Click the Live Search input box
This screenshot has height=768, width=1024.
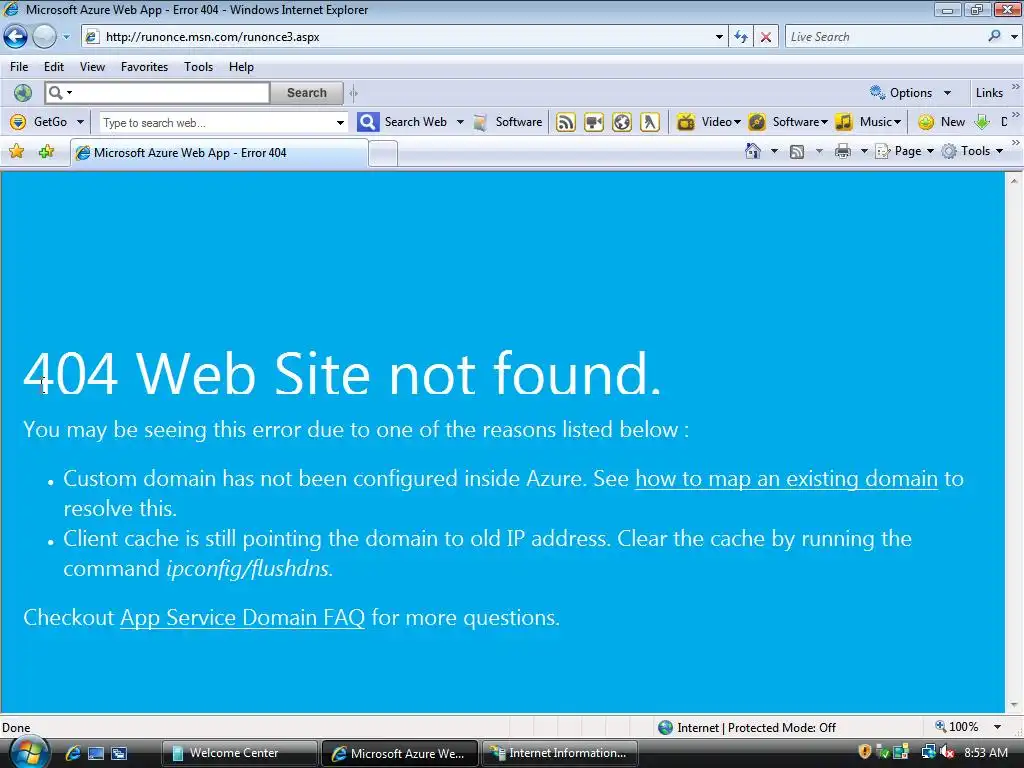pos(884,37)
